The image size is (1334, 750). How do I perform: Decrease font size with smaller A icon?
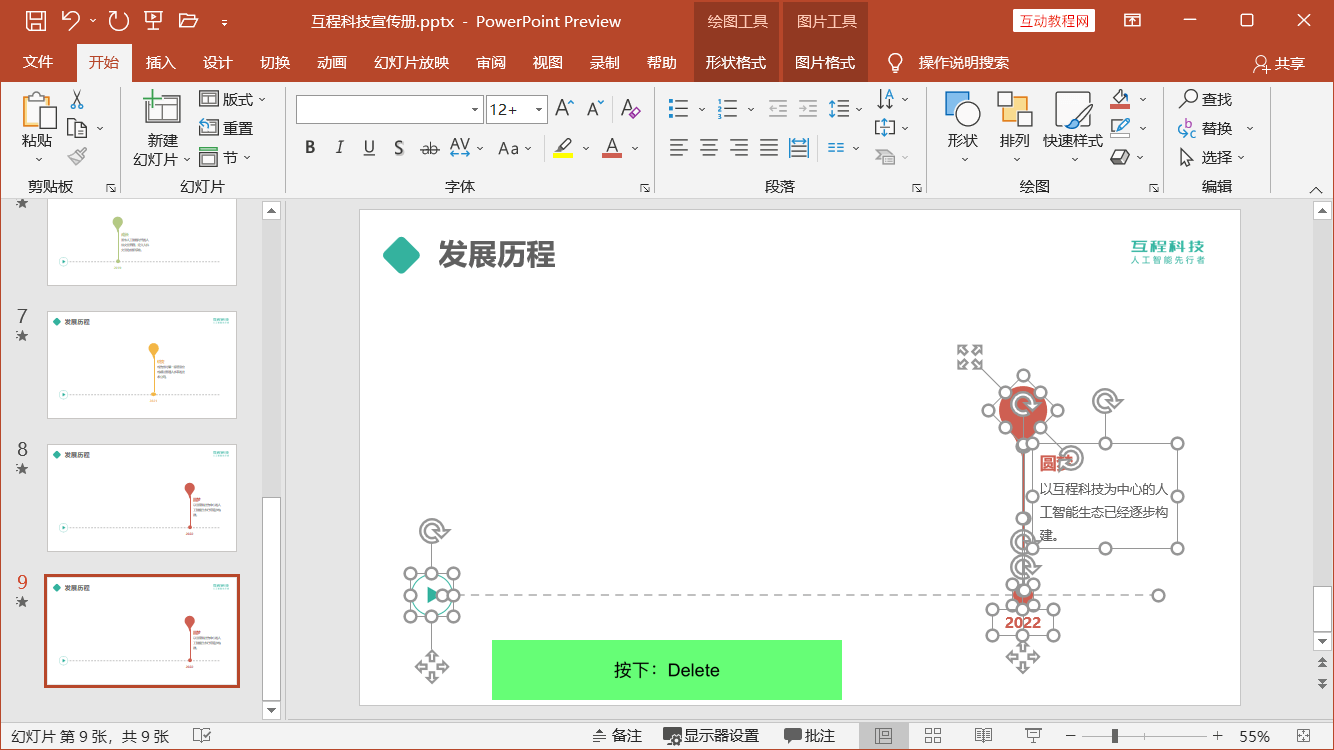pyautogui.click(x=595, y=108)
